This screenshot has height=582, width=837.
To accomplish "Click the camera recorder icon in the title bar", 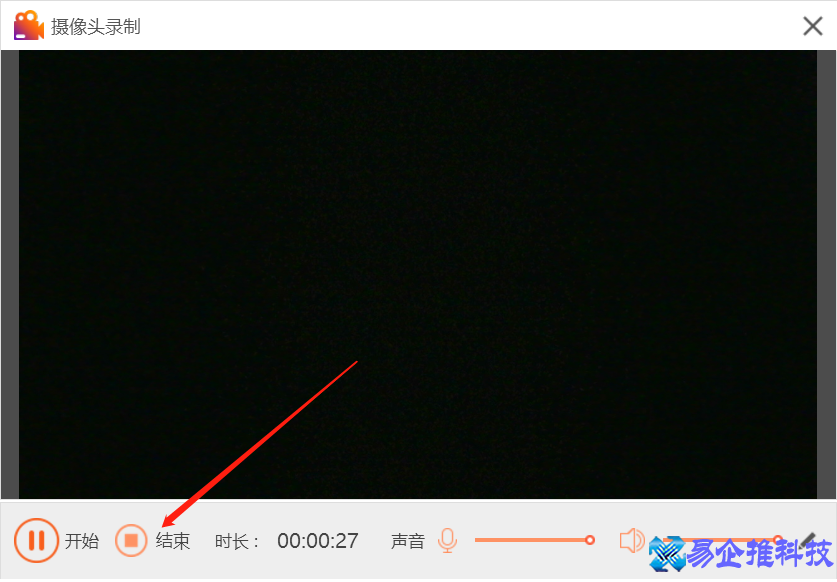I will tap(27, 25).
